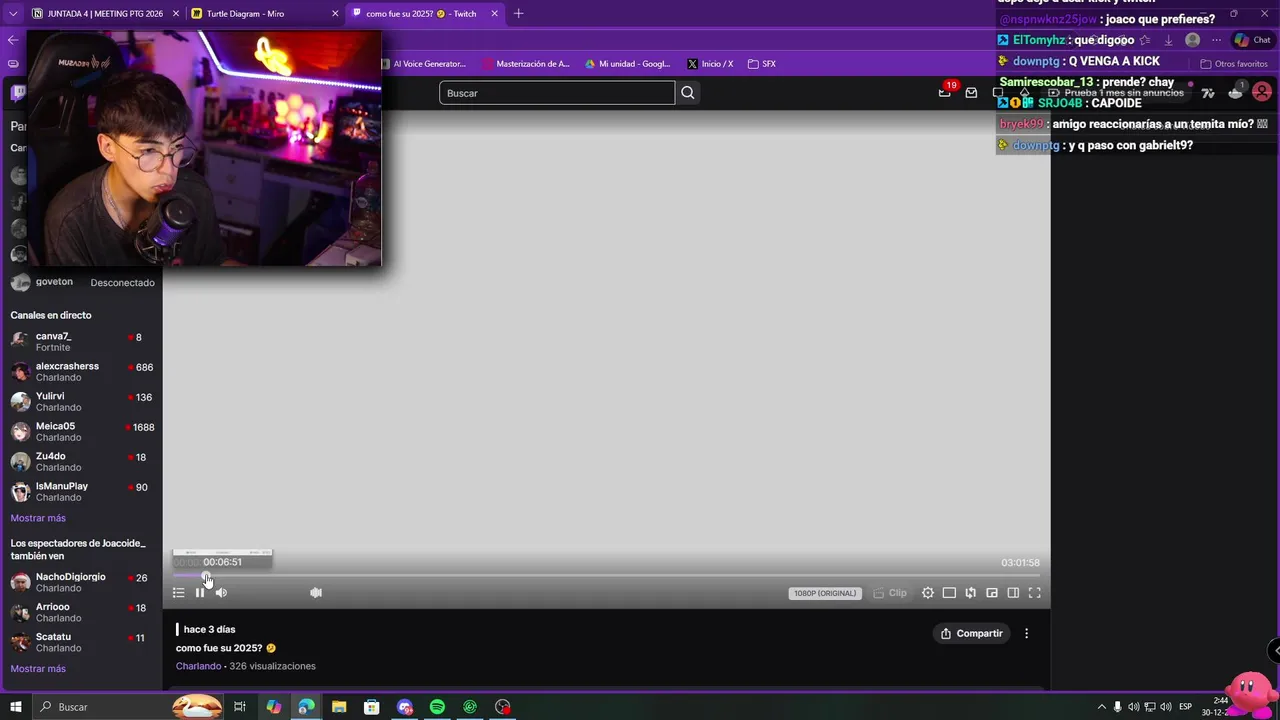Open Spotify from the taskbar
This screenshot has width=1280, height=720.
tap(437, 707)
